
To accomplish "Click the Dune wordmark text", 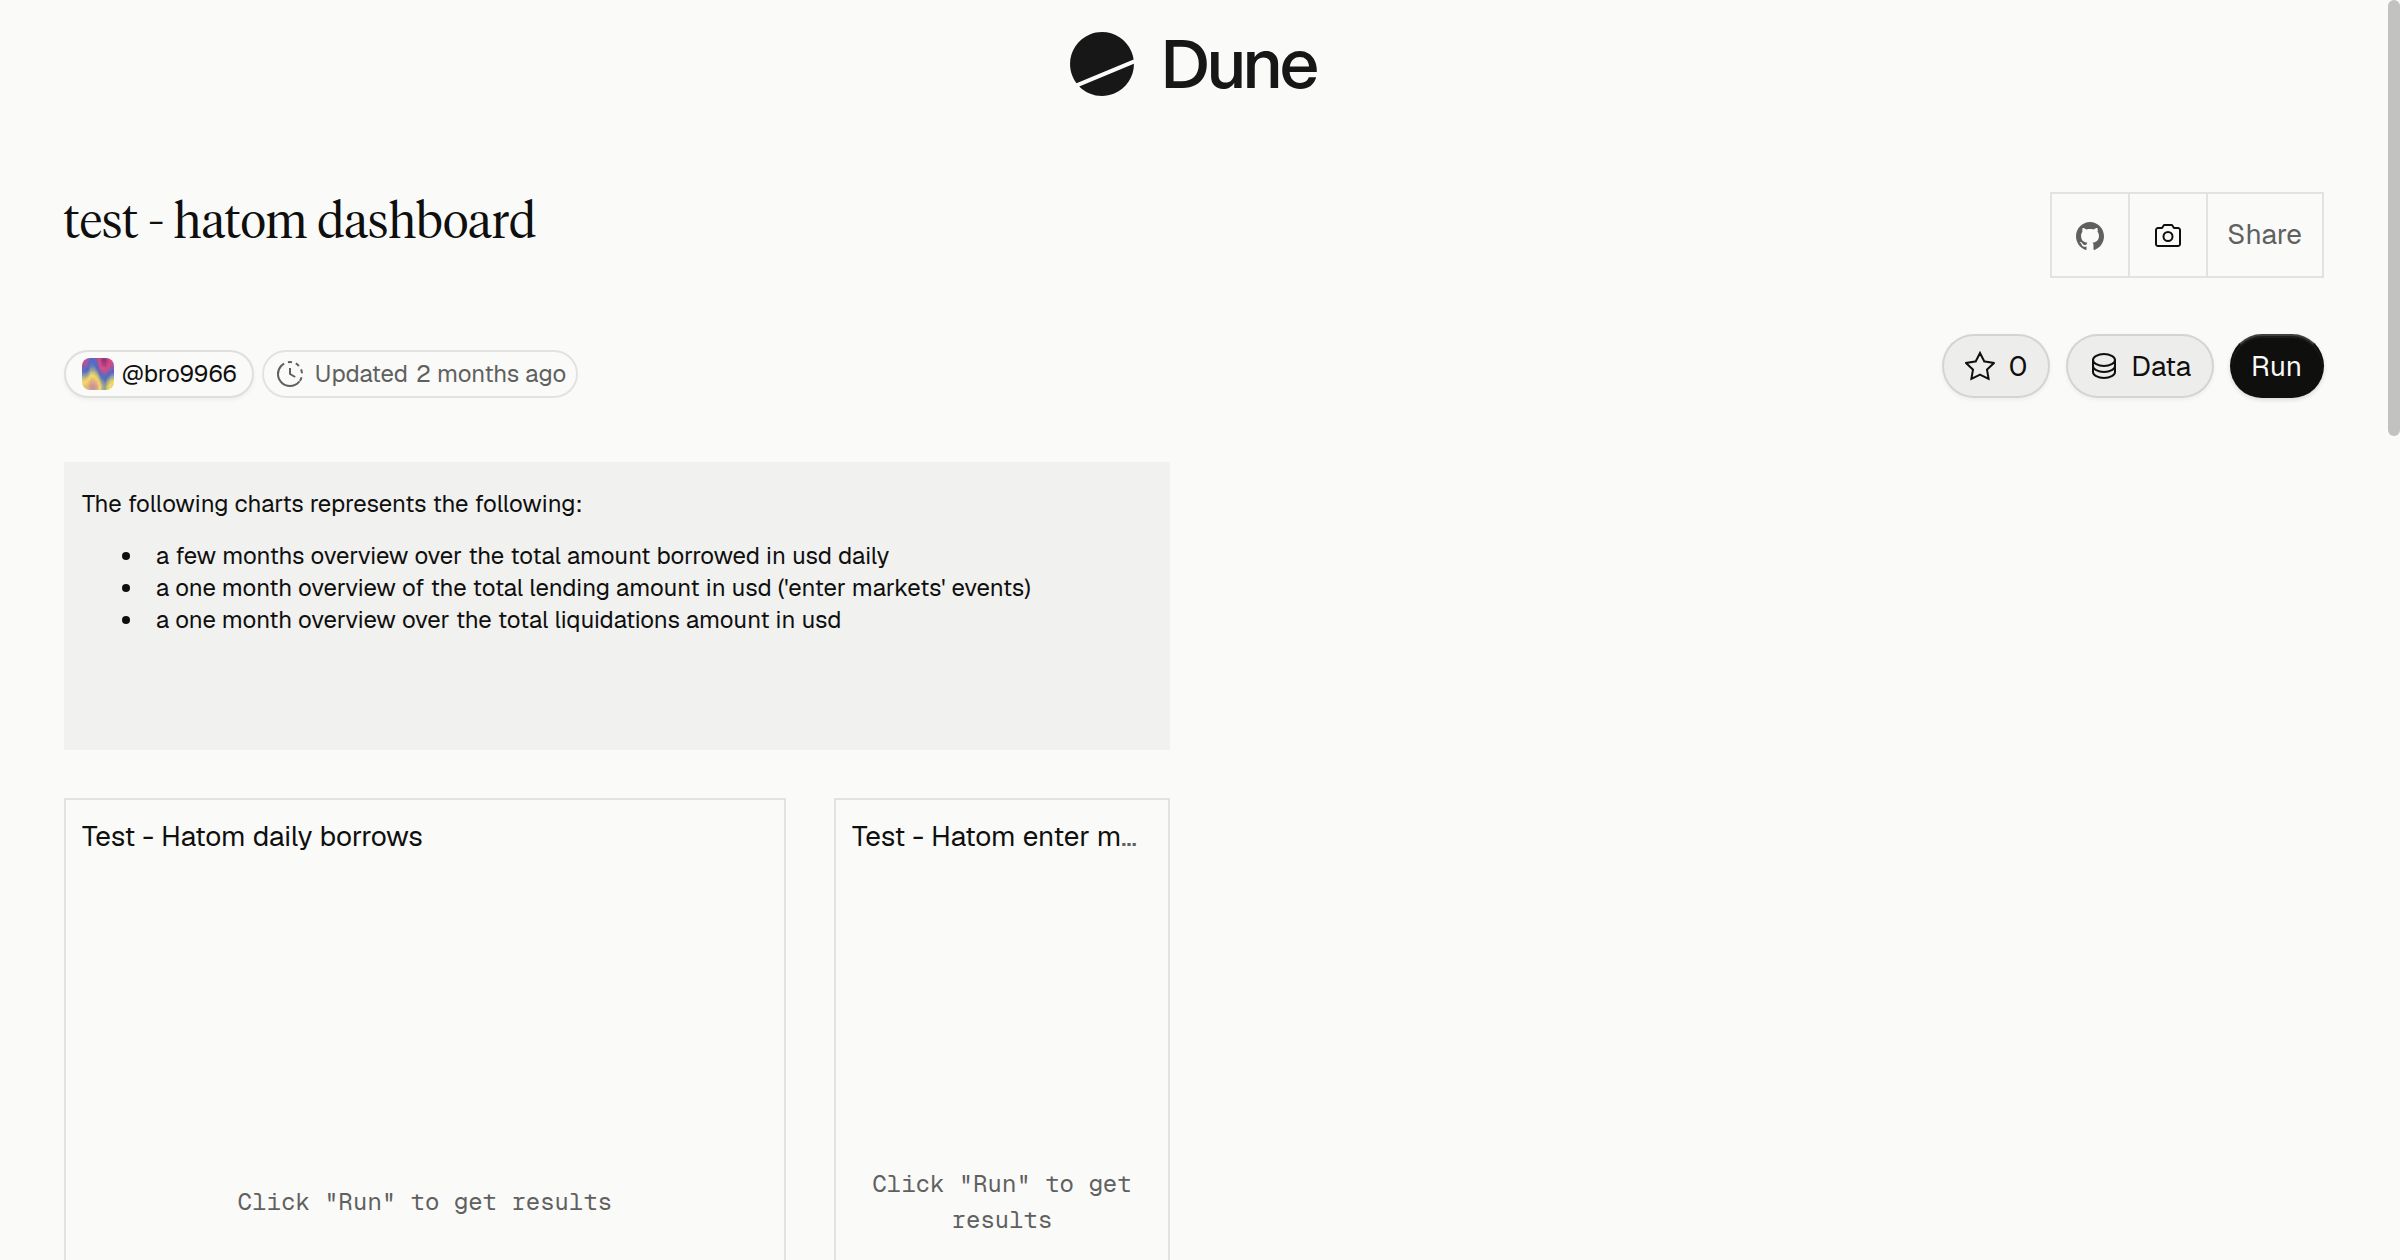I will [x=1239, y=65].
